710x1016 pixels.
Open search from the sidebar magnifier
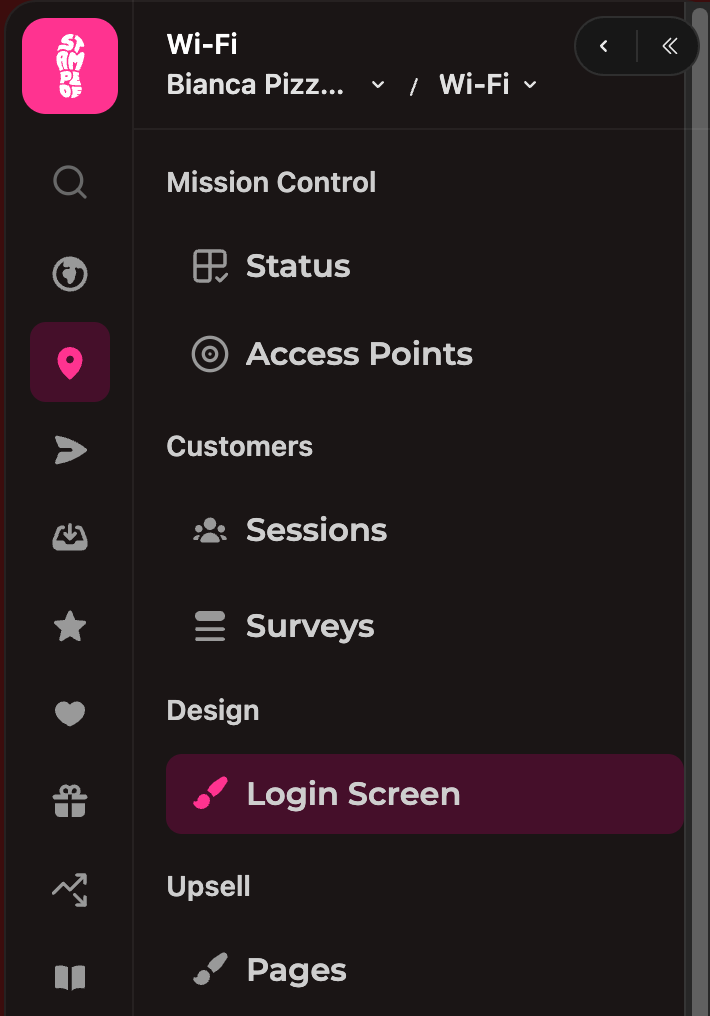[x=70, y=183]
